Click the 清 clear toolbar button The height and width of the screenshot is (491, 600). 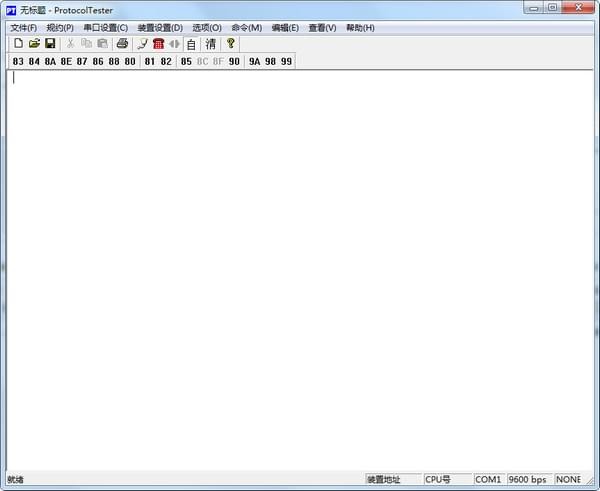[210, 44]
